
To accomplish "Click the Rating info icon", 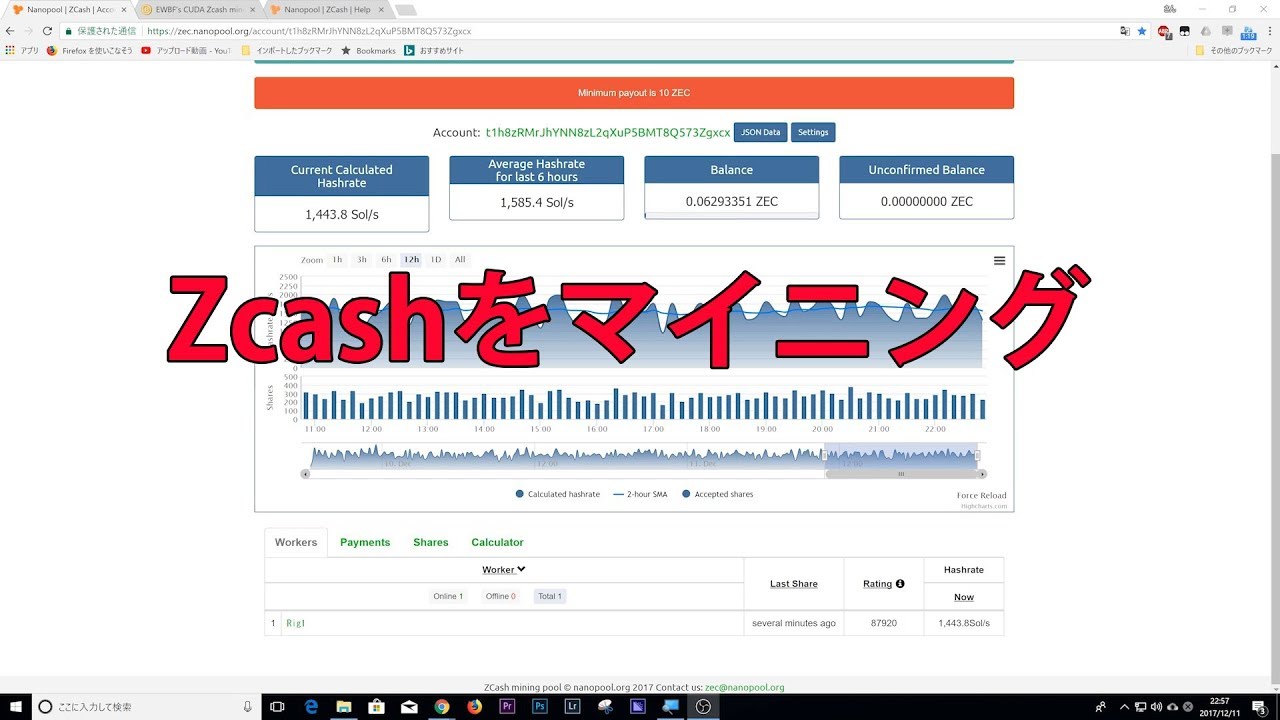I will click(x=900, y=584).
